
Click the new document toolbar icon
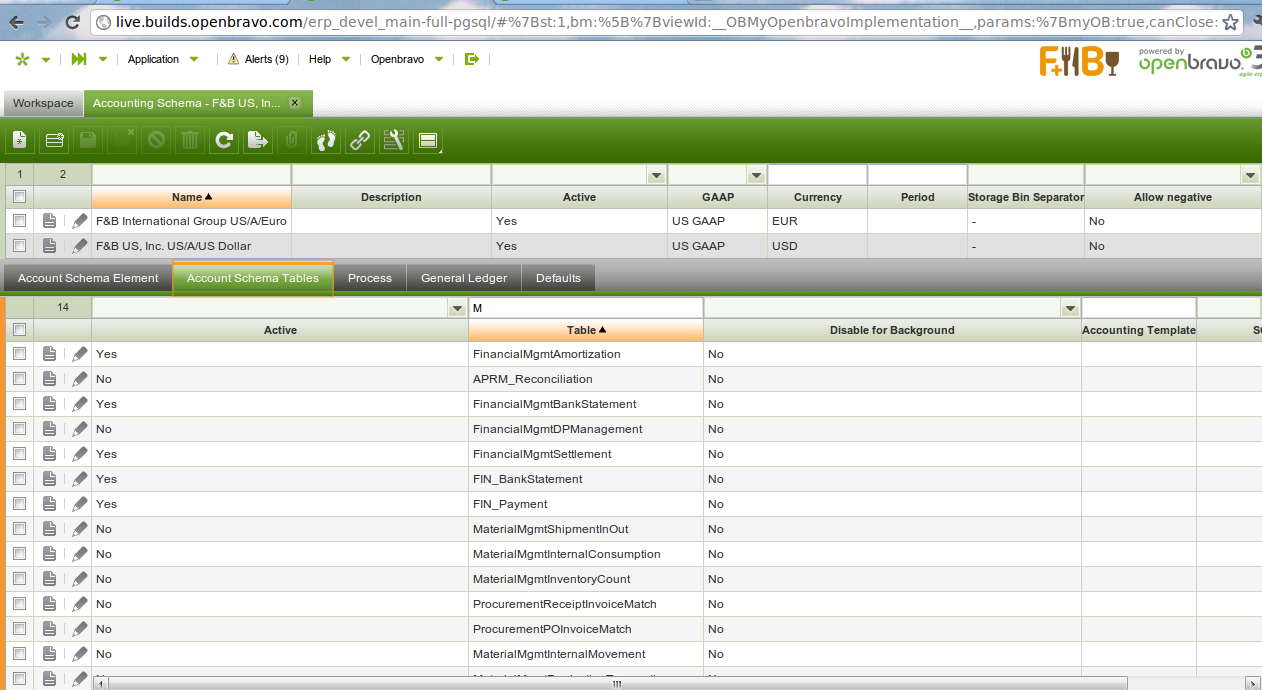click(x=20, y=141)
